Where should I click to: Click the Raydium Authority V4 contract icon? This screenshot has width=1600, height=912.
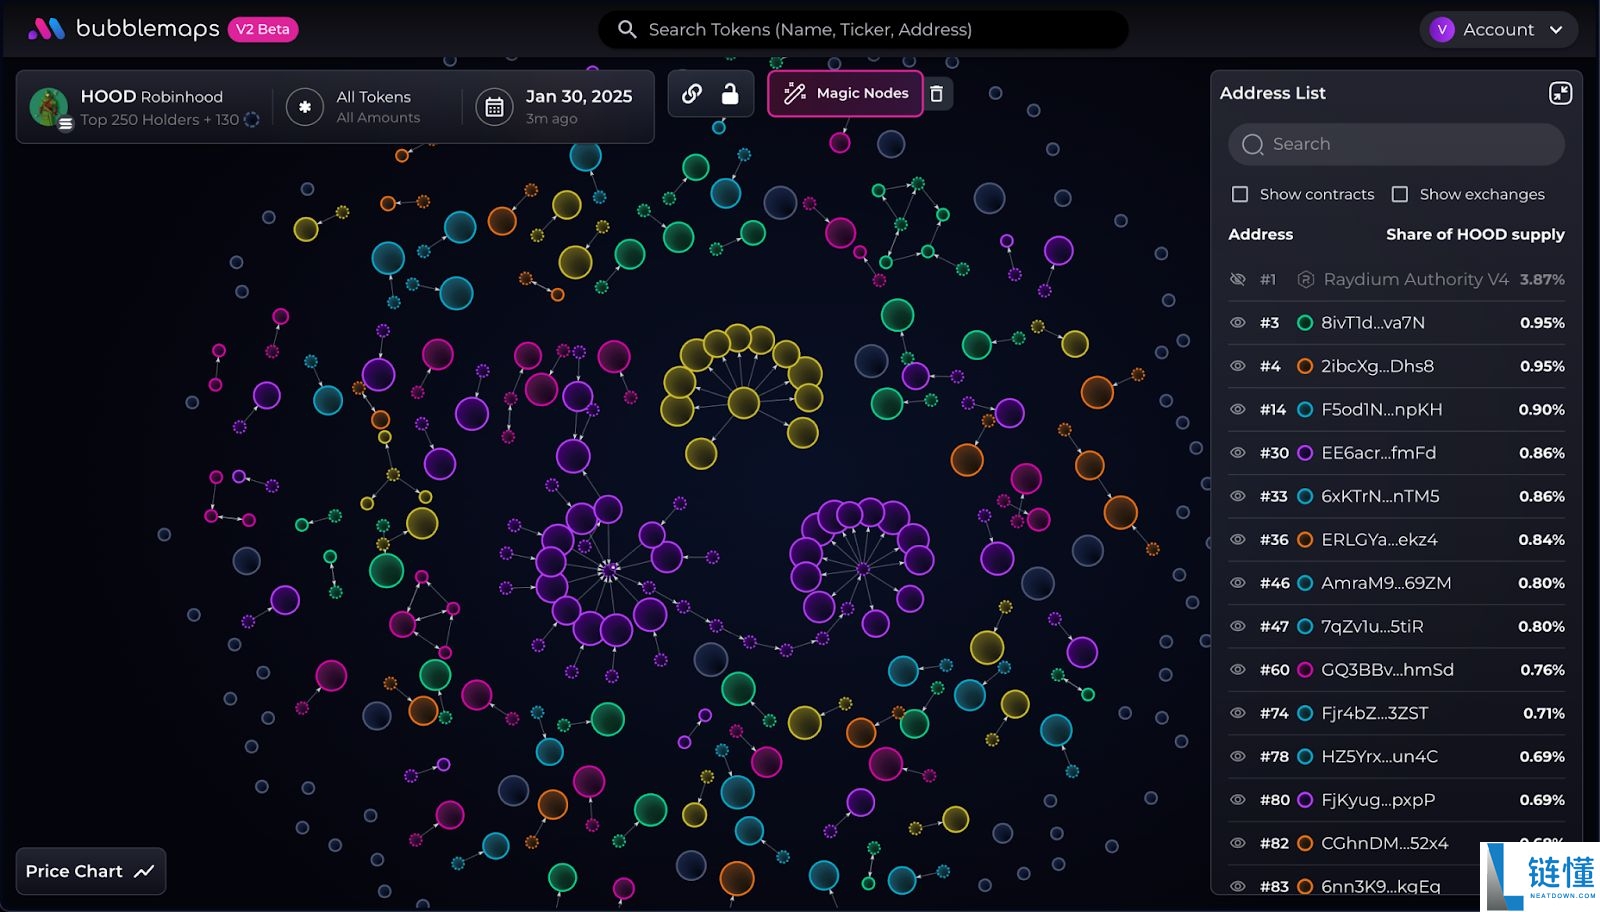pyautogui.click(x=1305, y=279)
